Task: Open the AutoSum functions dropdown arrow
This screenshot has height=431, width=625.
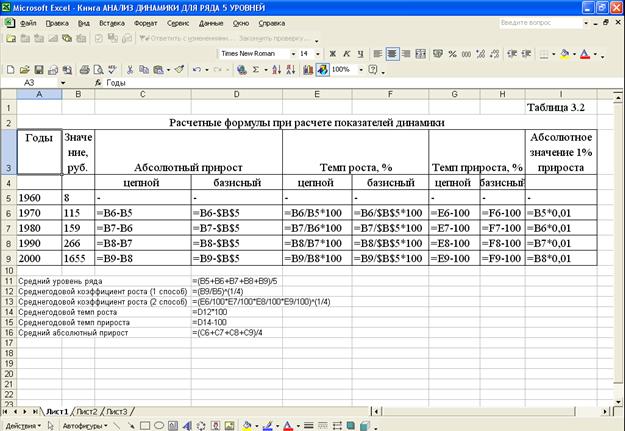Action: click(265, 70)
